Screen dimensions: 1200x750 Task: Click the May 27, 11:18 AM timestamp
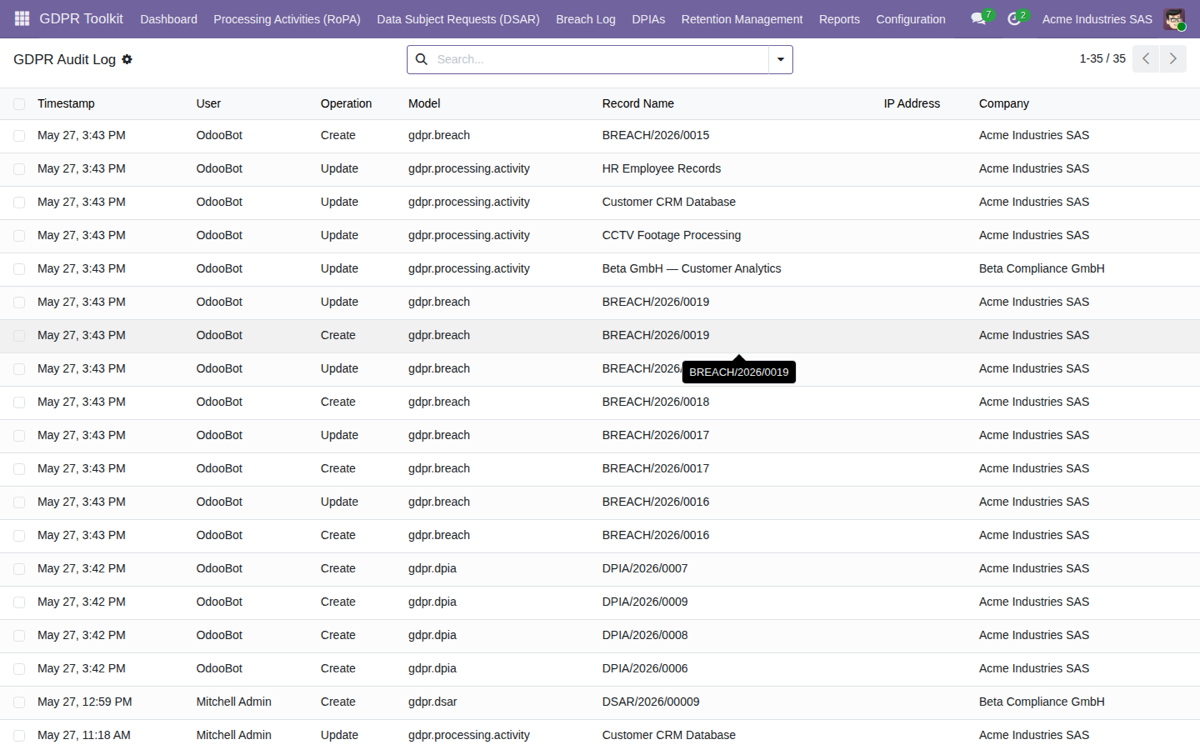coord(84,735)
